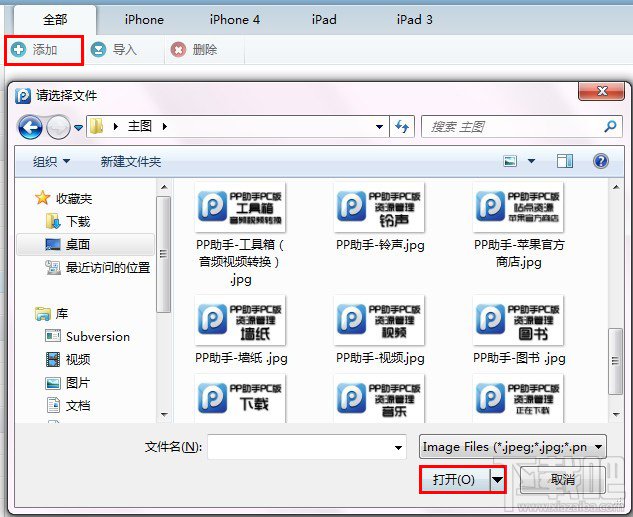Click the 导入 import button

(114, 50)
